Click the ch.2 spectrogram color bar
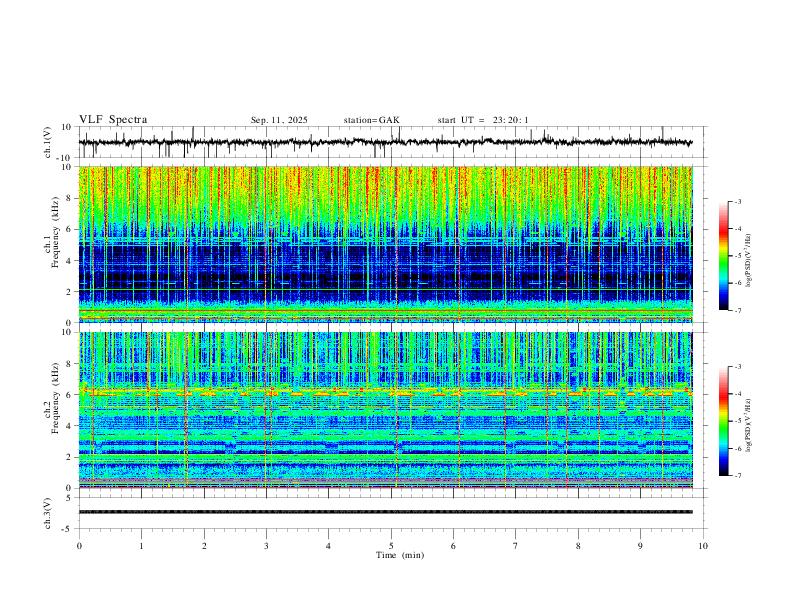This screenshot has width=792, height=612. click(x=723, y=421)
